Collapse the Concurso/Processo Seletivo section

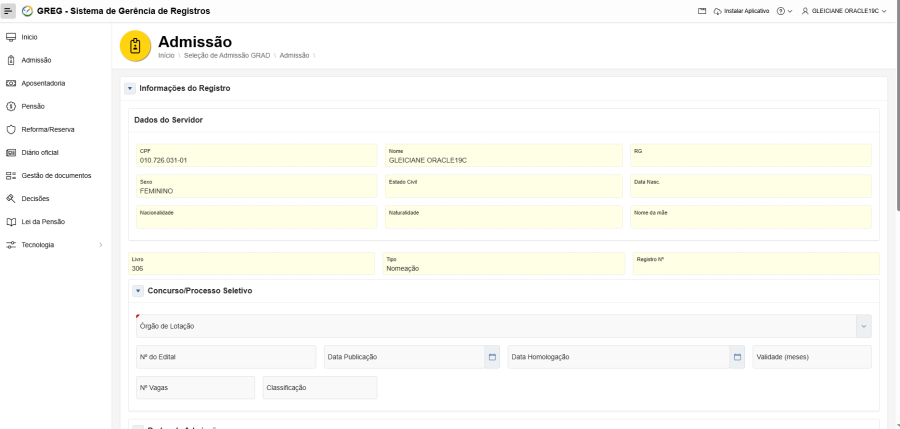point(138,290)
